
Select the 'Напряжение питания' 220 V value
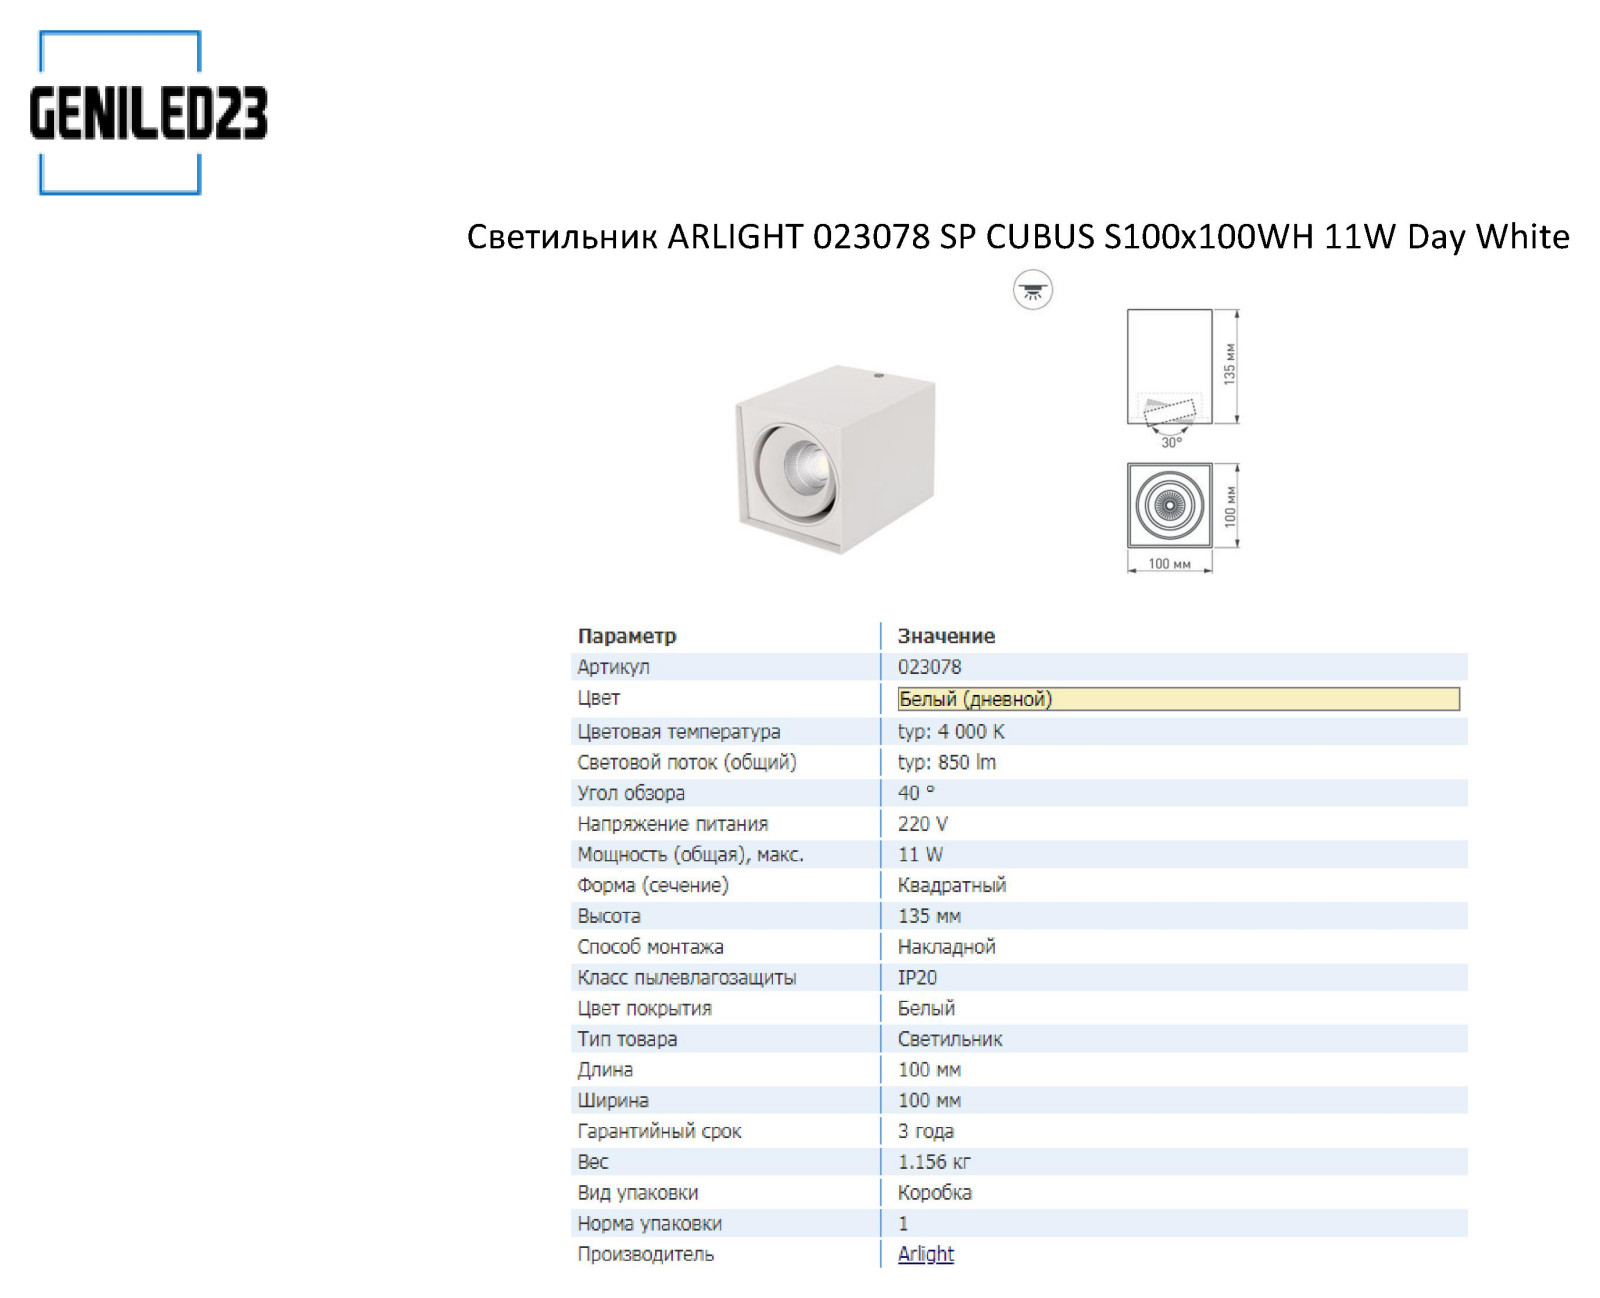coord(922,824)
